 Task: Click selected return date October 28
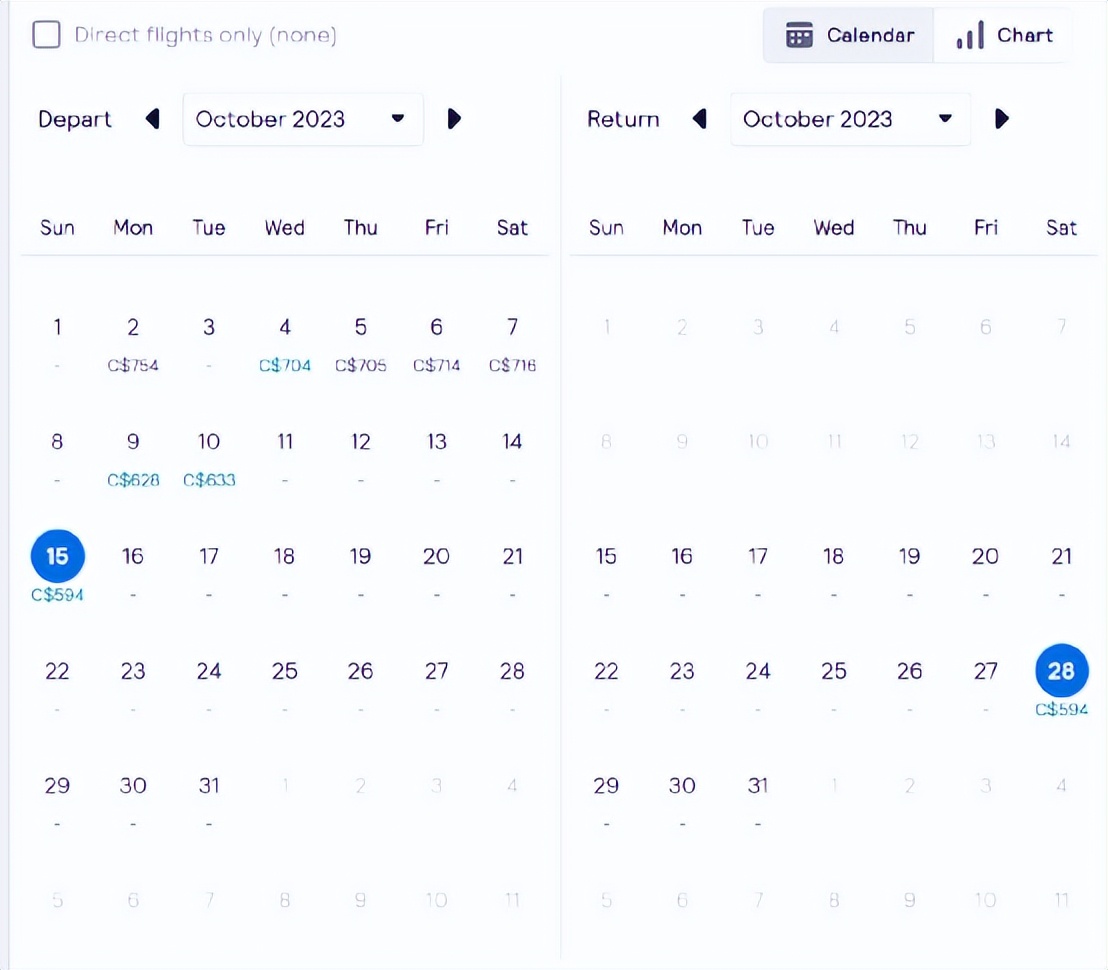coord(1061,670)
